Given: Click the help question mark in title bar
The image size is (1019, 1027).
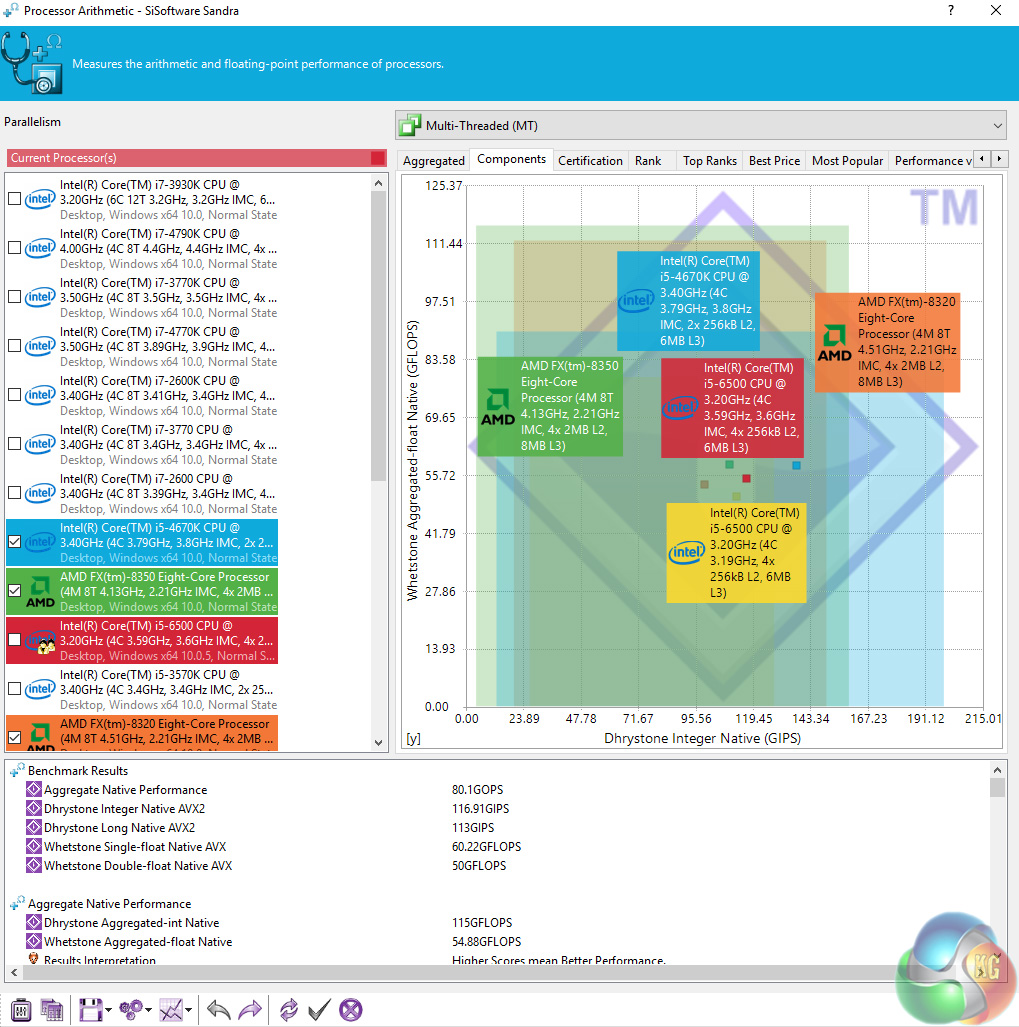Looking at the screenshot, I should pyautogui.click(x=951, y=10).
